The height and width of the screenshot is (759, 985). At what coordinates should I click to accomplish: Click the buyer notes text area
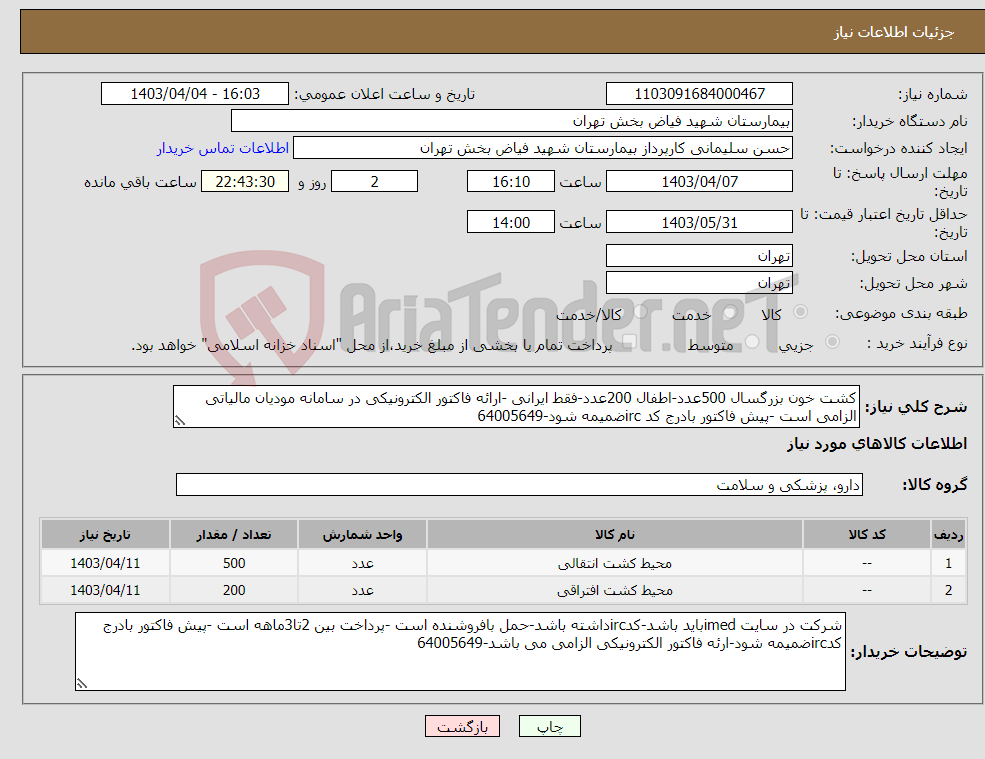[460, 652]
